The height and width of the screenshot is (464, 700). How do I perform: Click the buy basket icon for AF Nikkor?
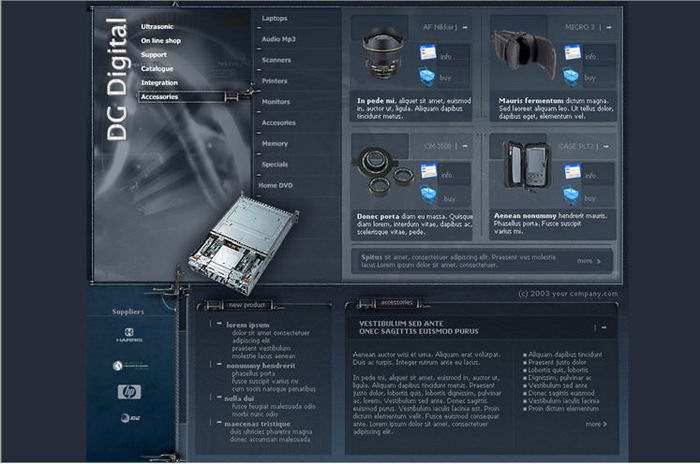[x=428, y=76]
